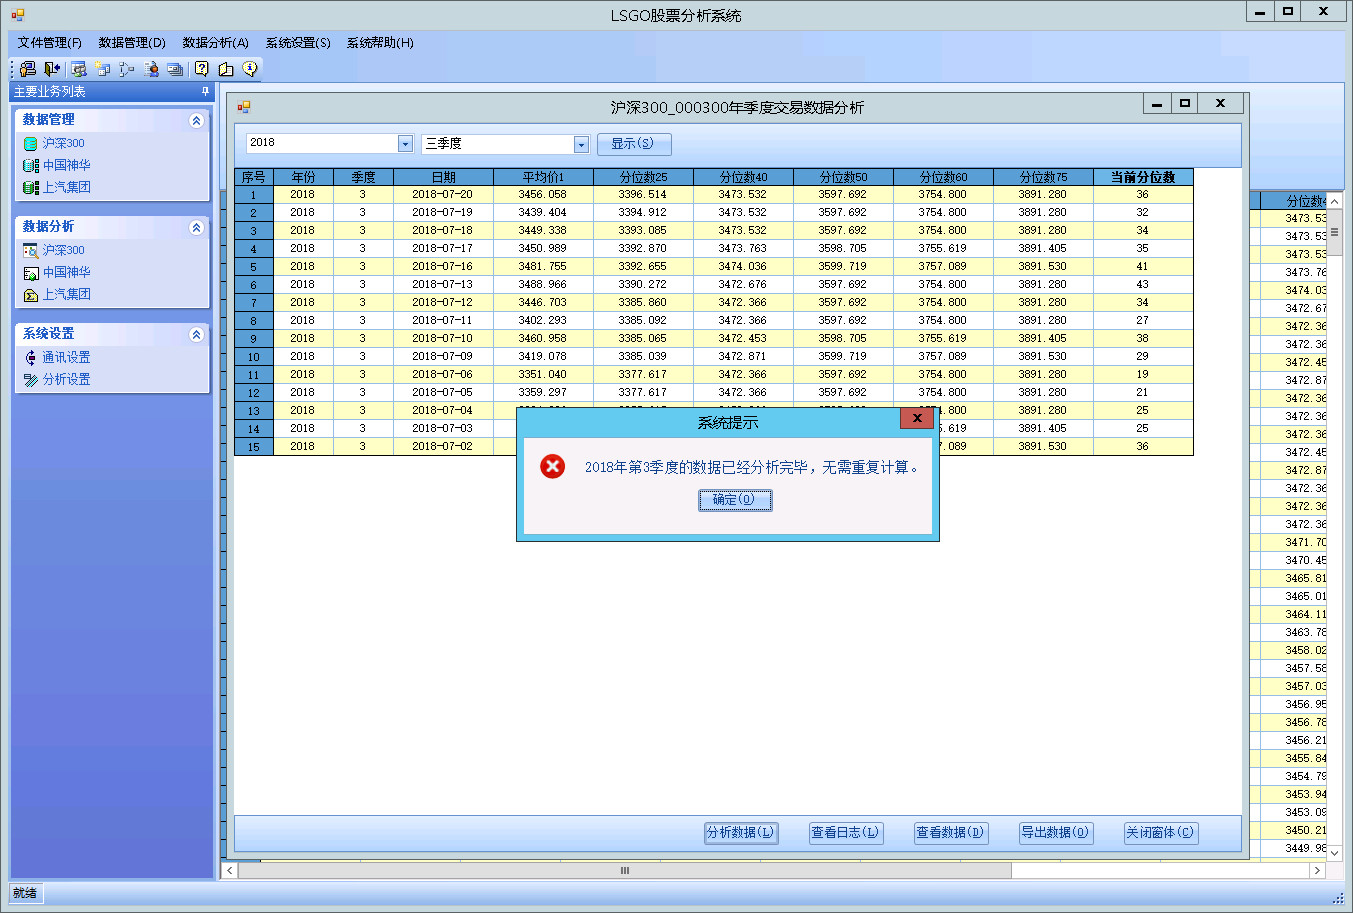This screenshot has width=1353, height=913.
Task: Click the info bubble about toolbar icon
Action: [250, 69]
